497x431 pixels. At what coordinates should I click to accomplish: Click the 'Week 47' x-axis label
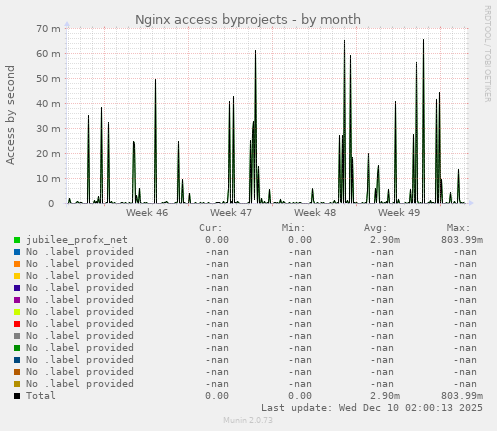231,213
